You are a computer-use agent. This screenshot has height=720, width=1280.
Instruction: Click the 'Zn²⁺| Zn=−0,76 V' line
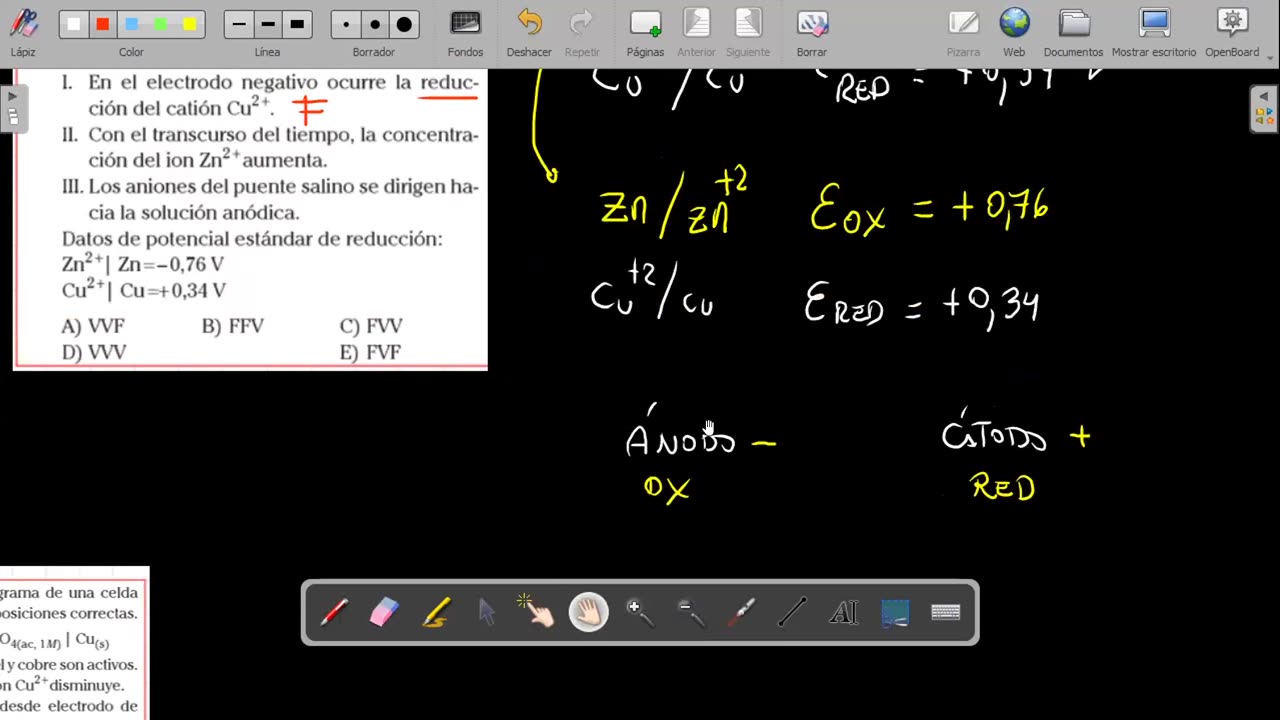coord(142,264)
